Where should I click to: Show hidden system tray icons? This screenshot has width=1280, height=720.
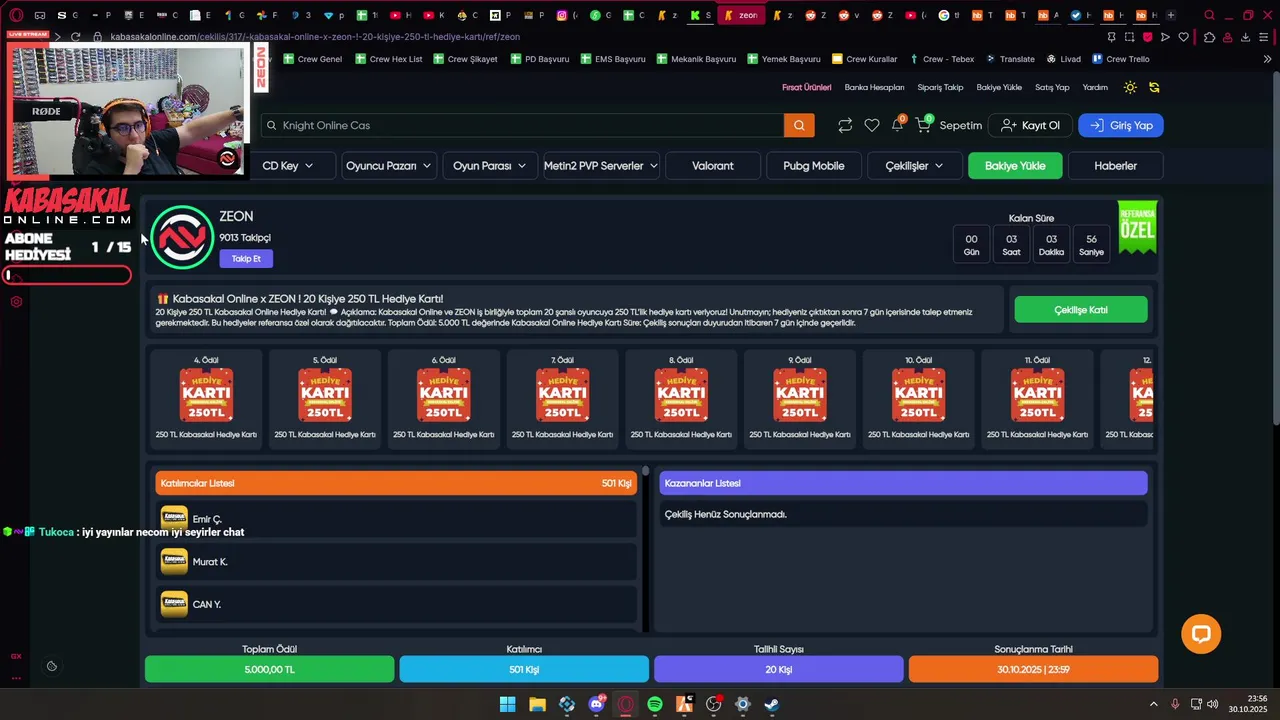click(1153, 704)
